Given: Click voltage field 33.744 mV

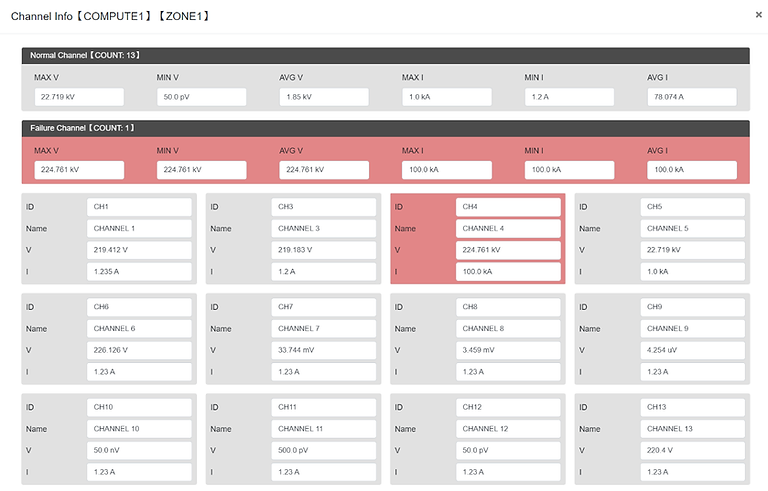Looking at the screenshot, I should 324,350.
